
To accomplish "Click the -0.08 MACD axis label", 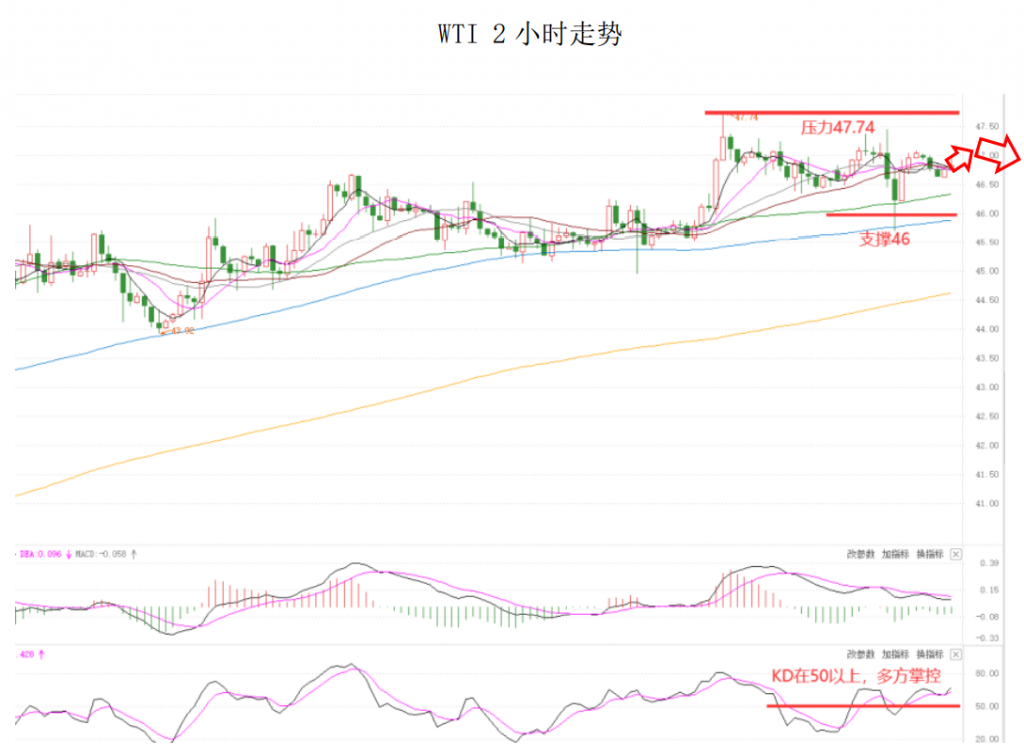I will 987,617.
